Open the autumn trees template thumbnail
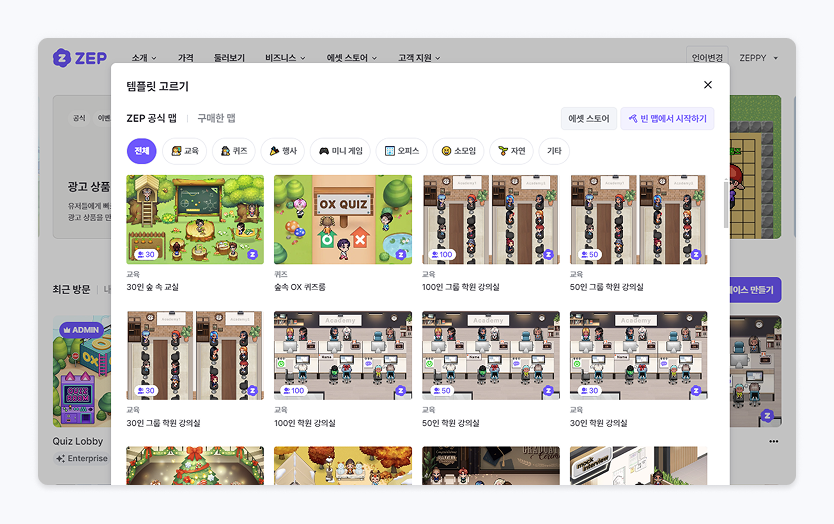The height and width of the screenshot is (524, 834). tap(343, 465)
